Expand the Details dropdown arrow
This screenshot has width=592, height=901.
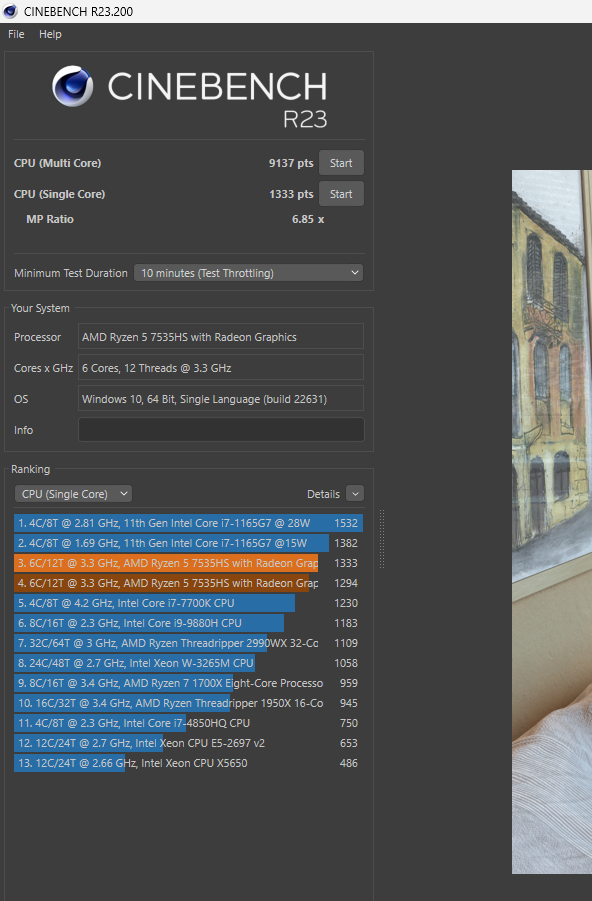click(355, 494)
